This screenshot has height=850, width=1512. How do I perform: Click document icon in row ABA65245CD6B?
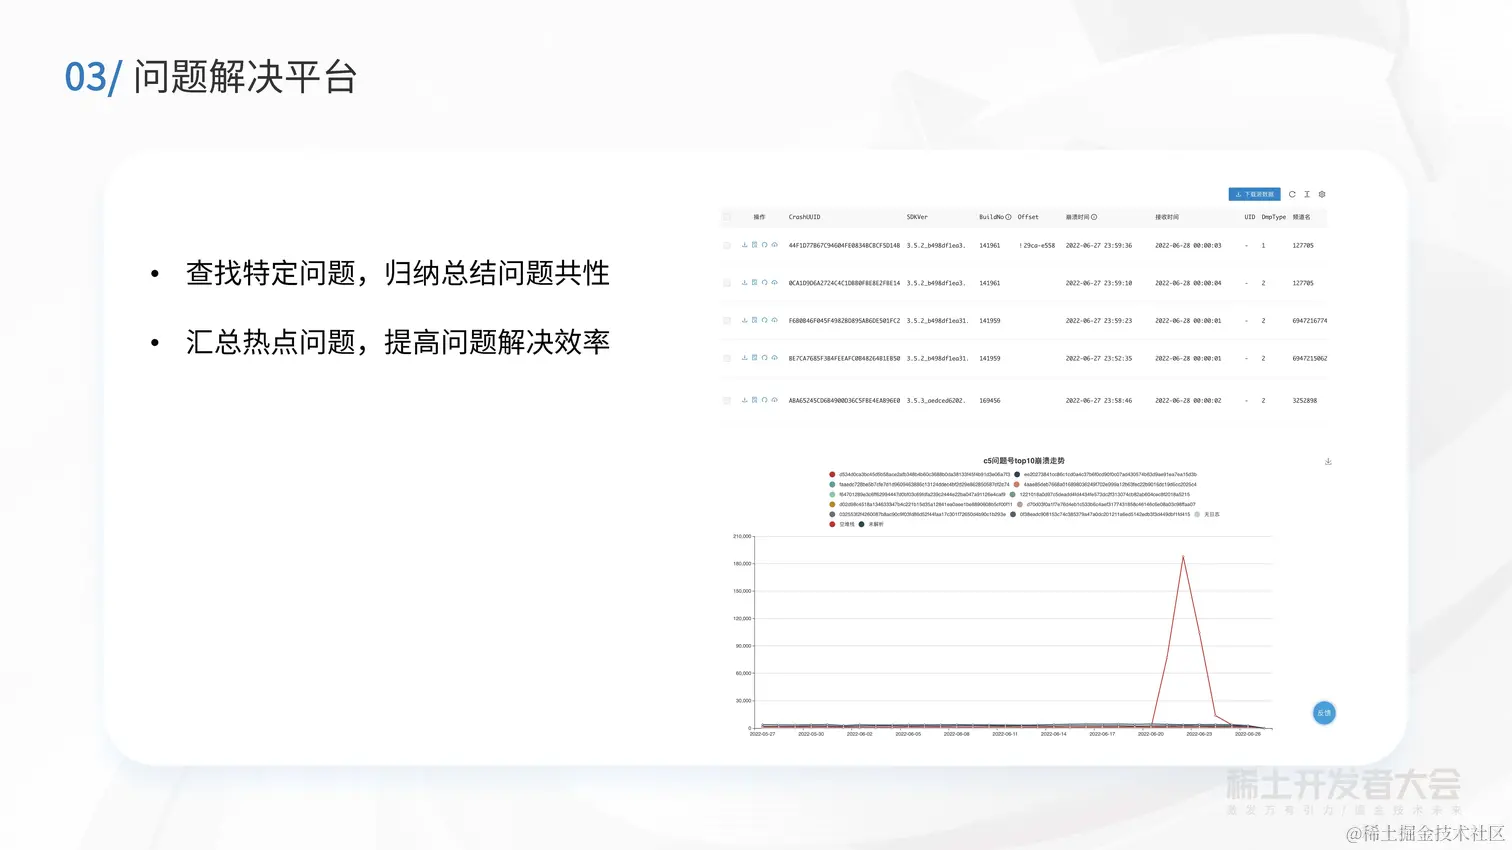pyautogui.click(x=755, y=400)
